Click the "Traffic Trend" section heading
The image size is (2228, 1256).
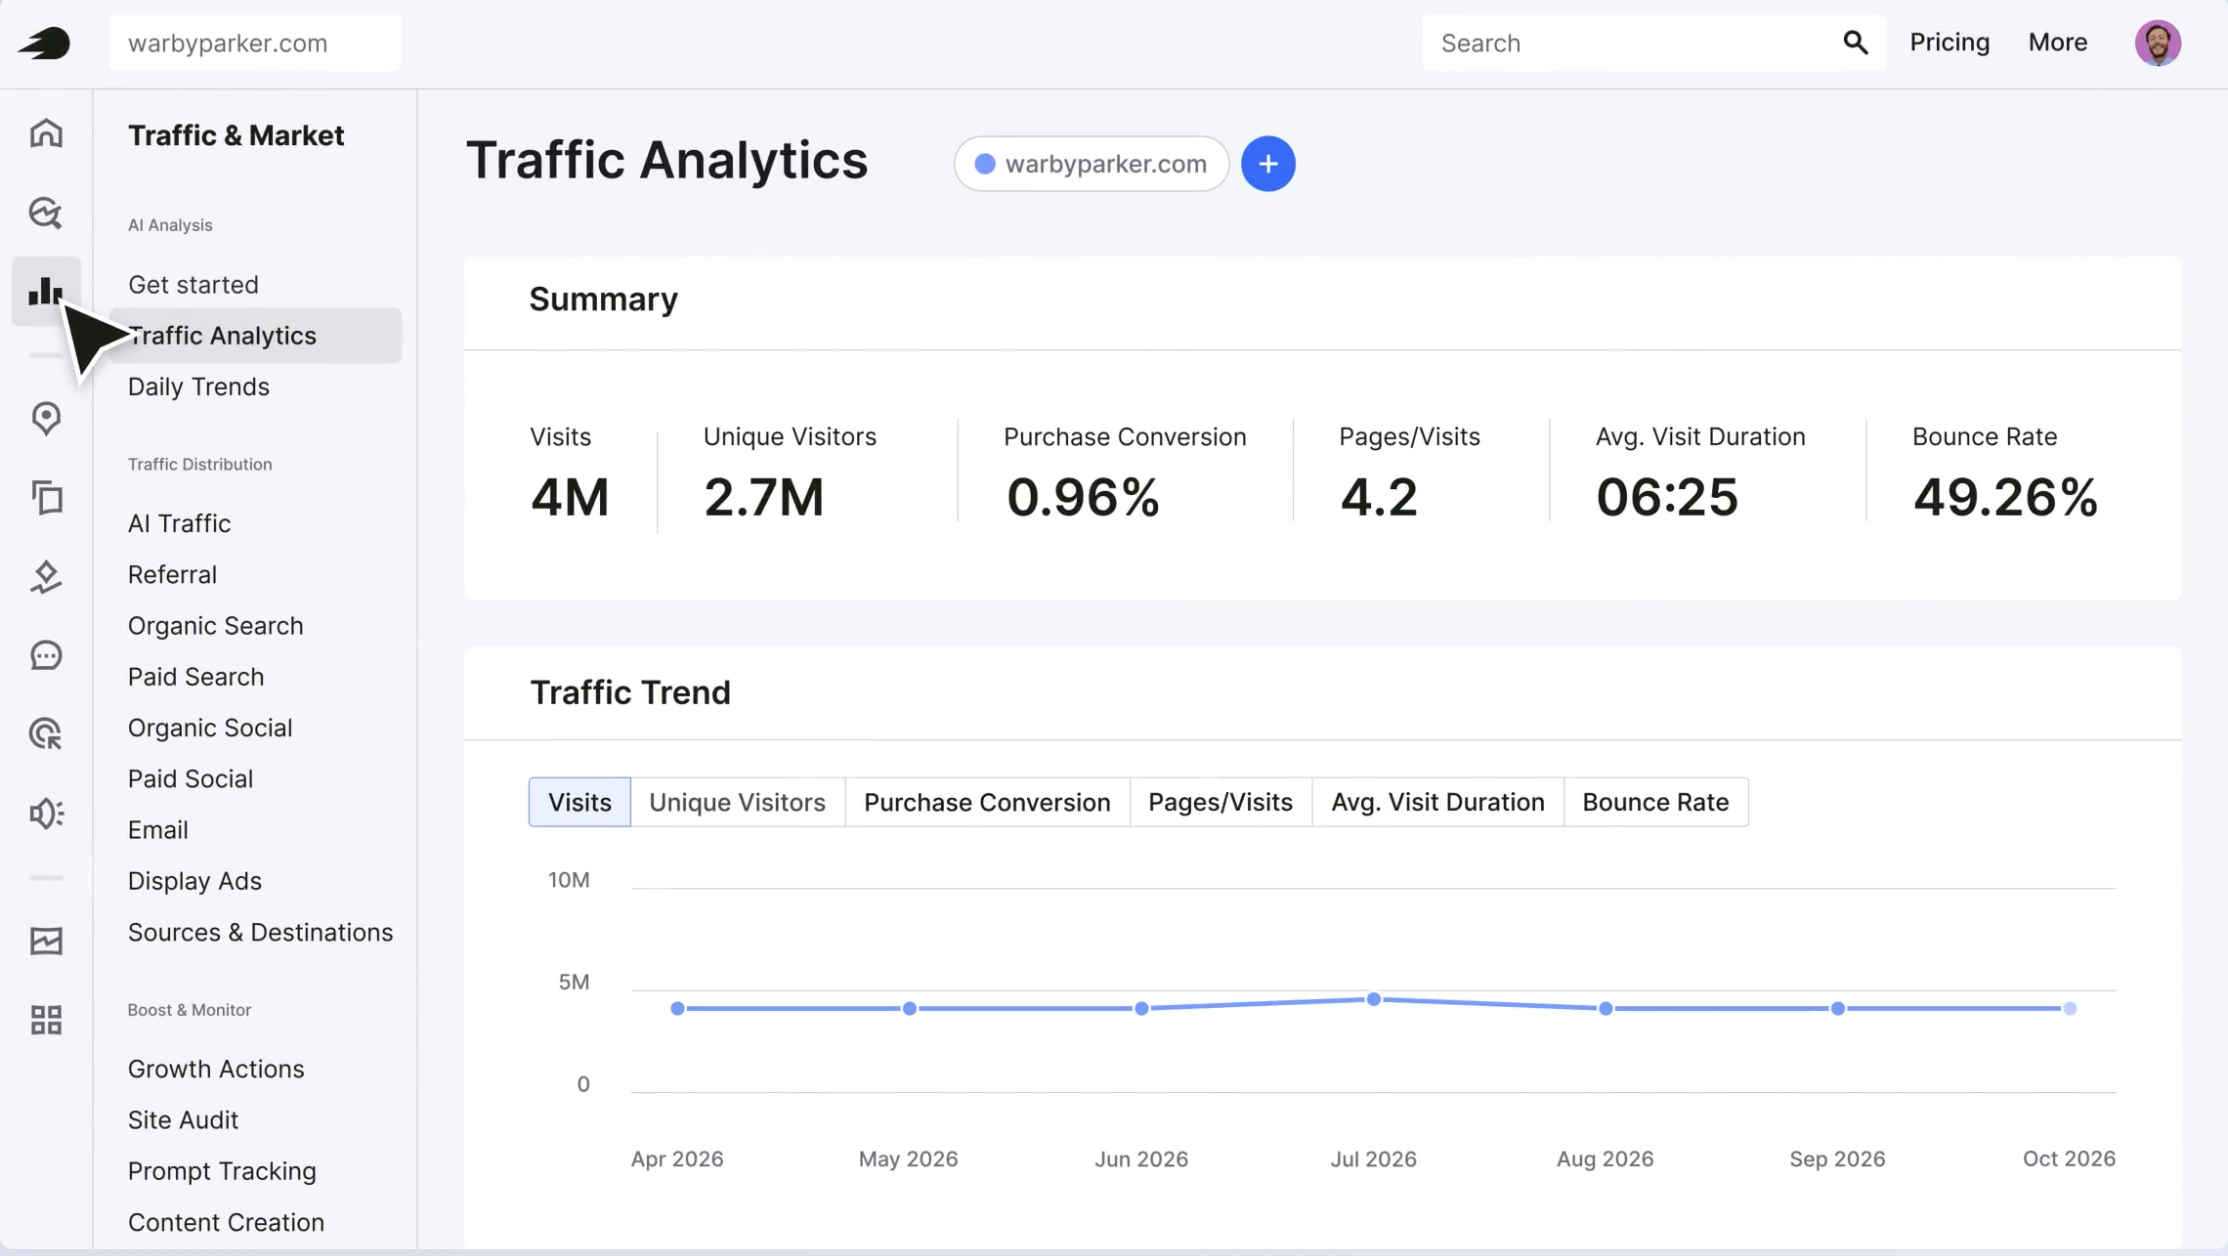click(630, 692)
